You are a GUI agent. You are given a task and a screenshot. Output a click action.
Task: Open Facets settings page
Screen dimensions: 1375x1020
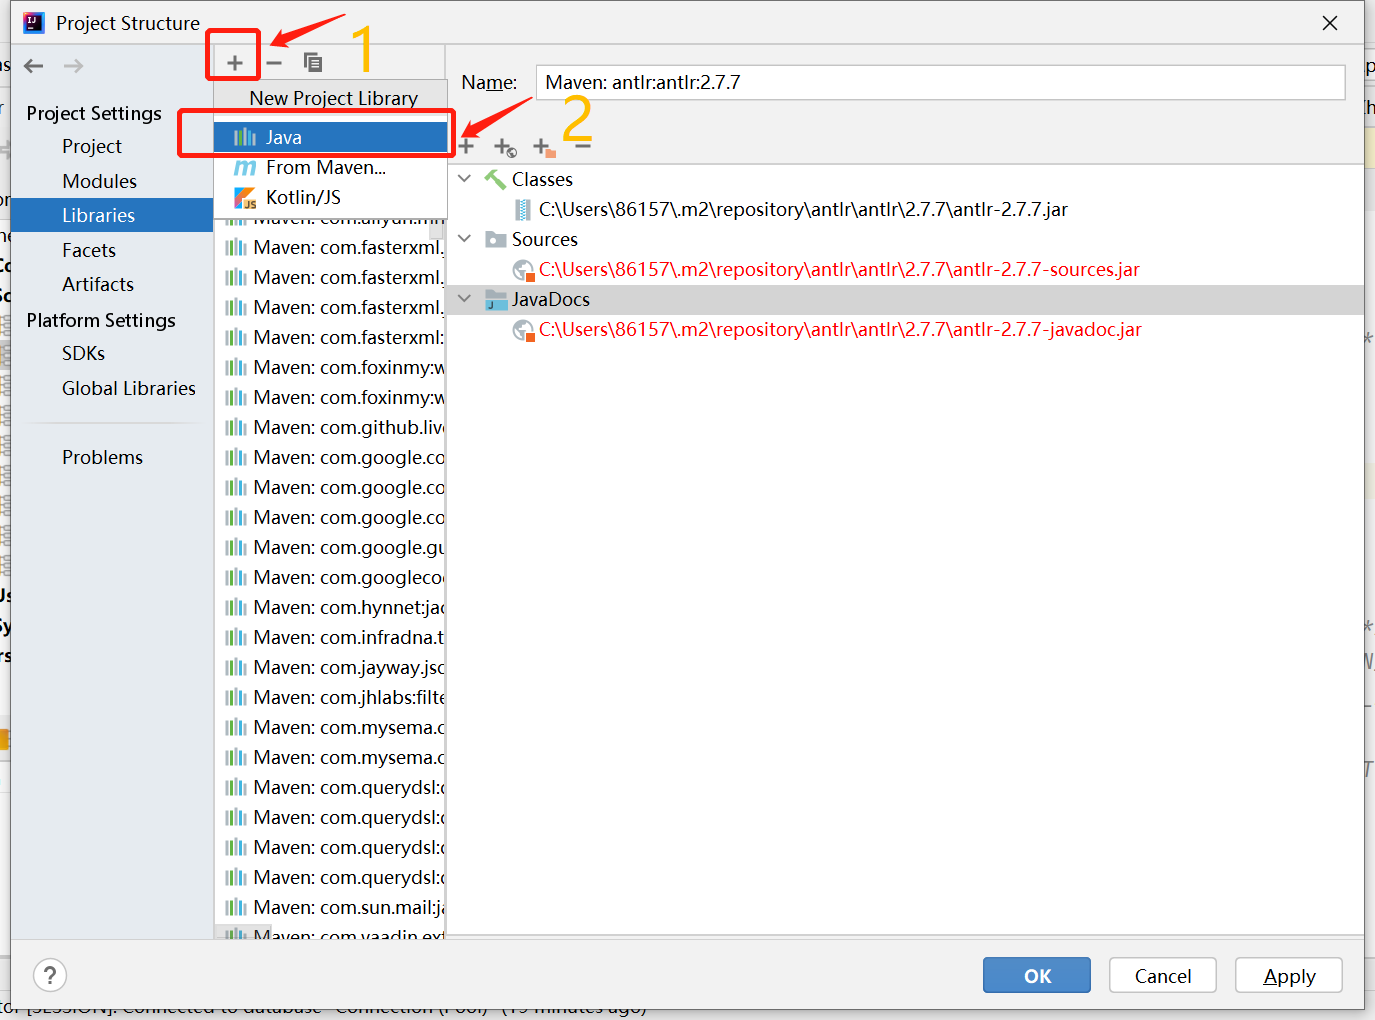pyautogui.click(x=89, y=250)
